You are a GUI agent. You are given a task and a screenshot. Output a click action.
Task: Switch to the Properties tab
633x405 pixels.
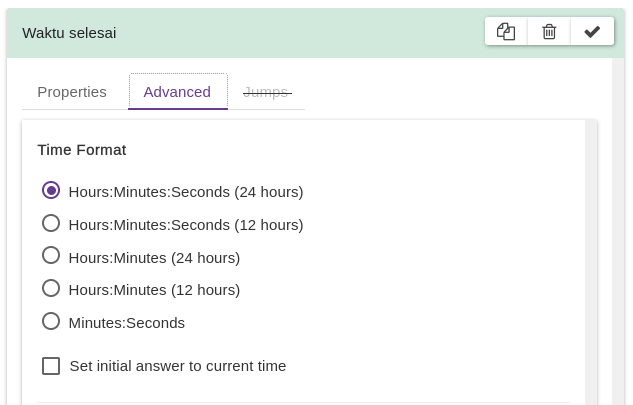click(72, 92)
